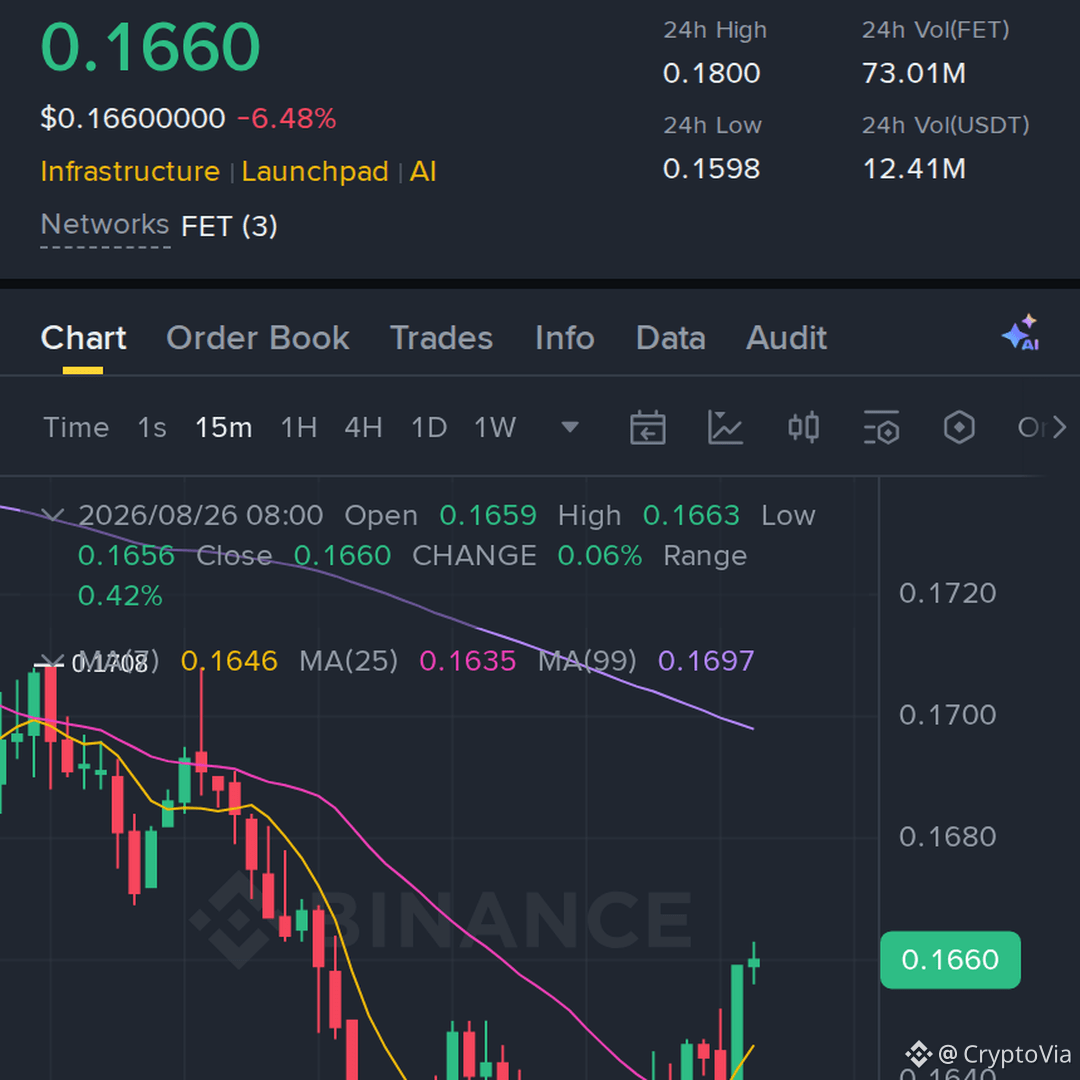
Task: Switch to the Order Book tab
Action: (258, 338)
